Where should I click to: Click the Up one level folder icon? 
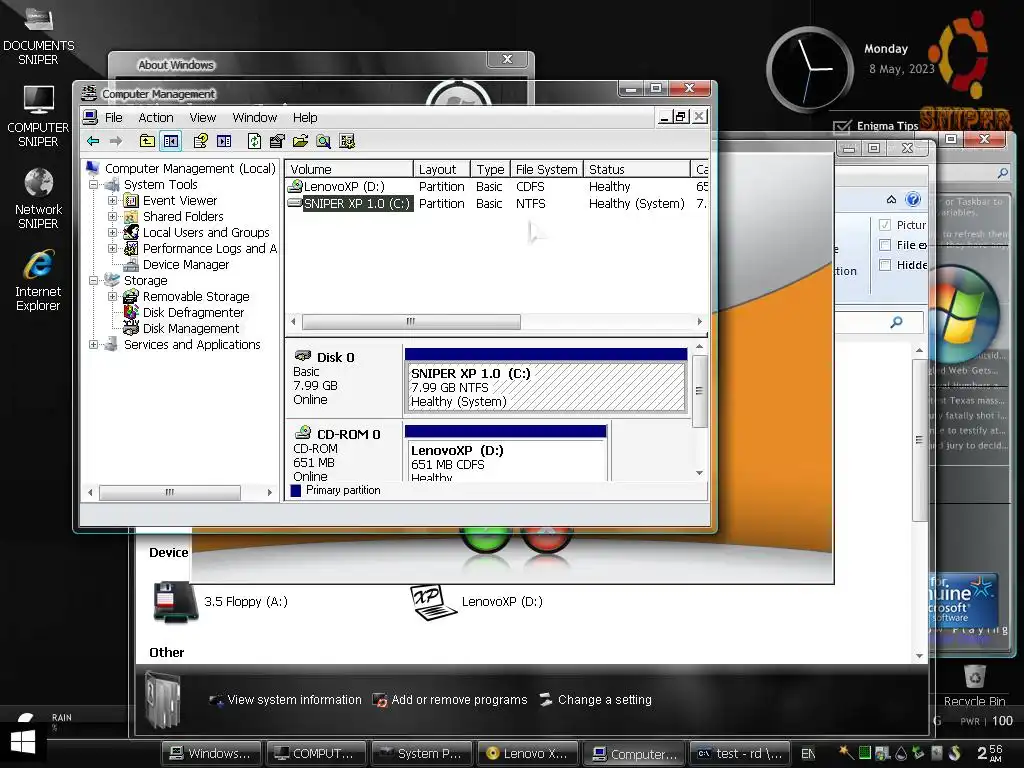(x=147, y=141)
